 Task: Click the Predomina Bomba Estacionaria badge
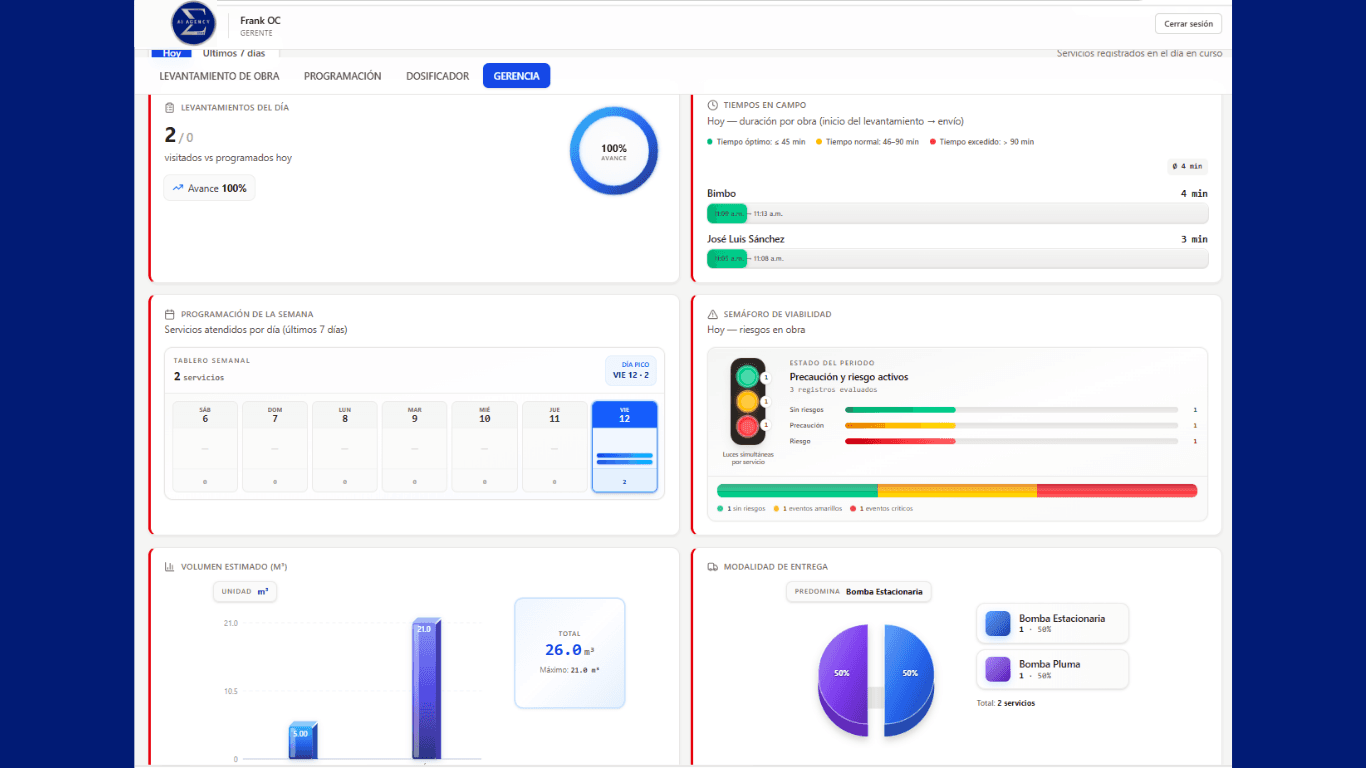coord(859,591)
